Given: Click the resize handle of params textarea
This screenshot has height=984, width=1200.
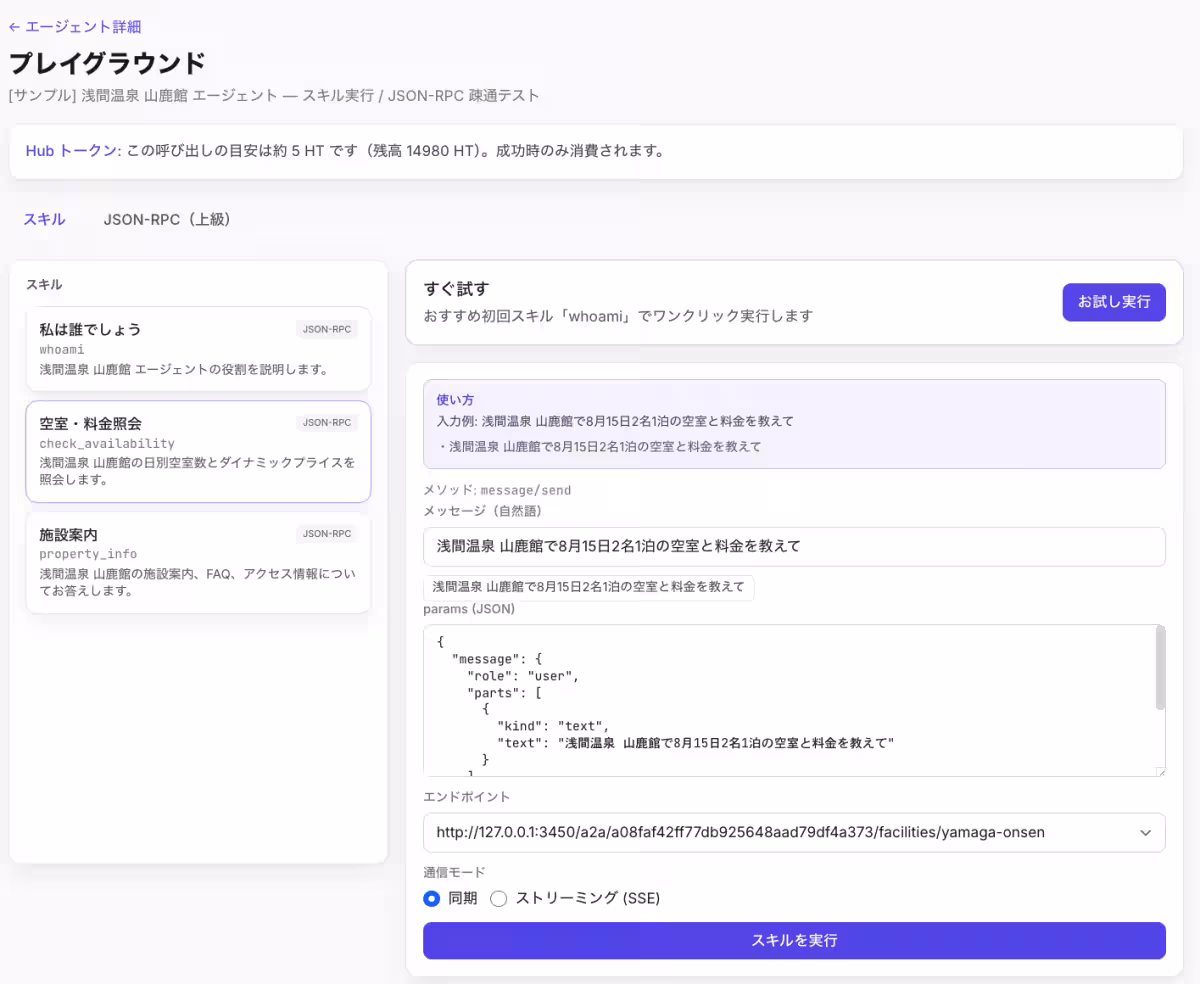Looking at the screenshot, I should coord(1160,771).
